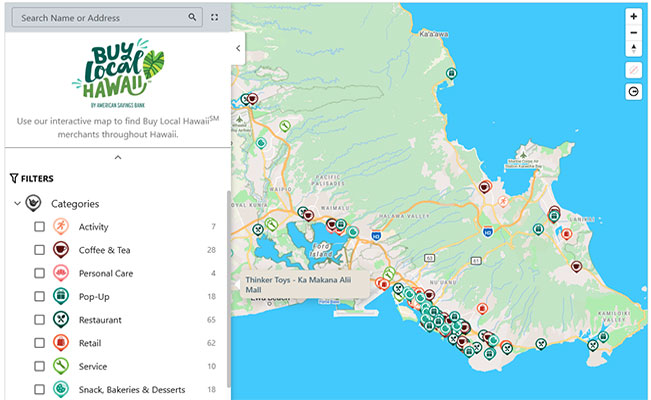Select the Restaurant filter checkbox

(39, 319)
